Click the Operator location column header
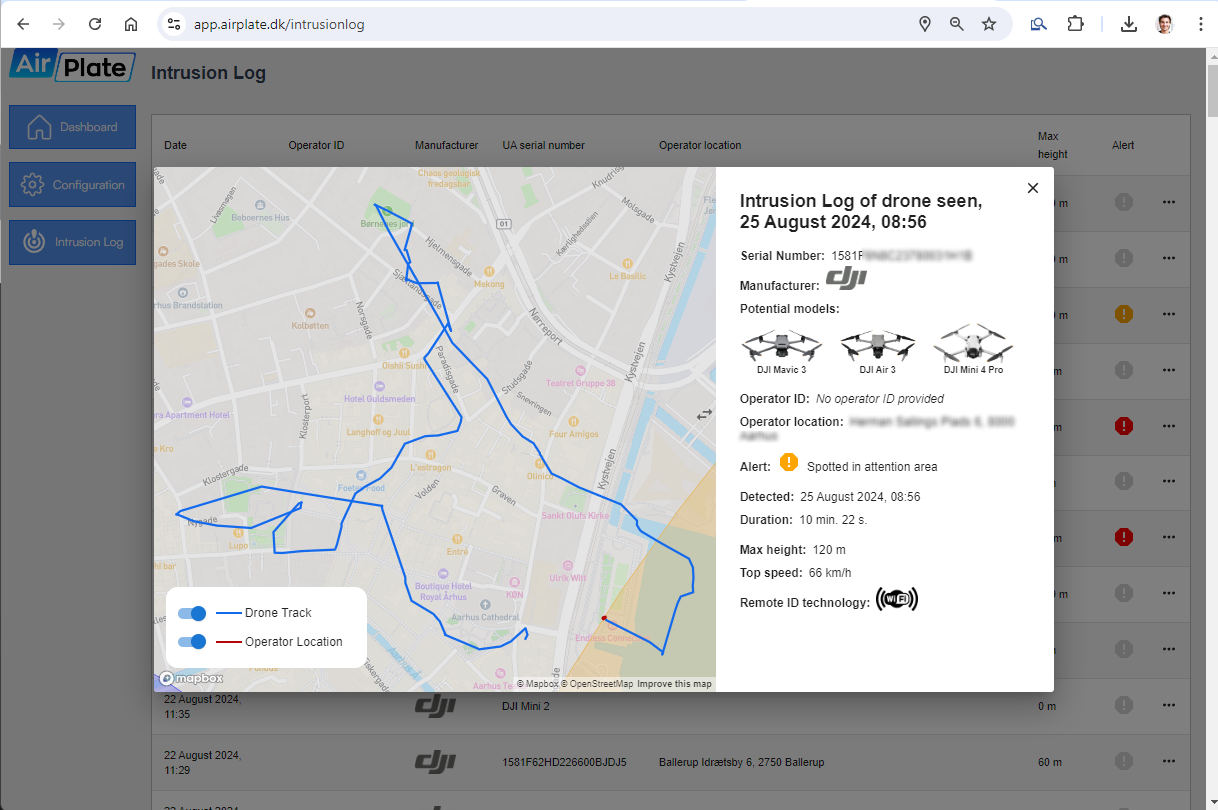This screenshot has height=810, width=1218. (700, 145)
